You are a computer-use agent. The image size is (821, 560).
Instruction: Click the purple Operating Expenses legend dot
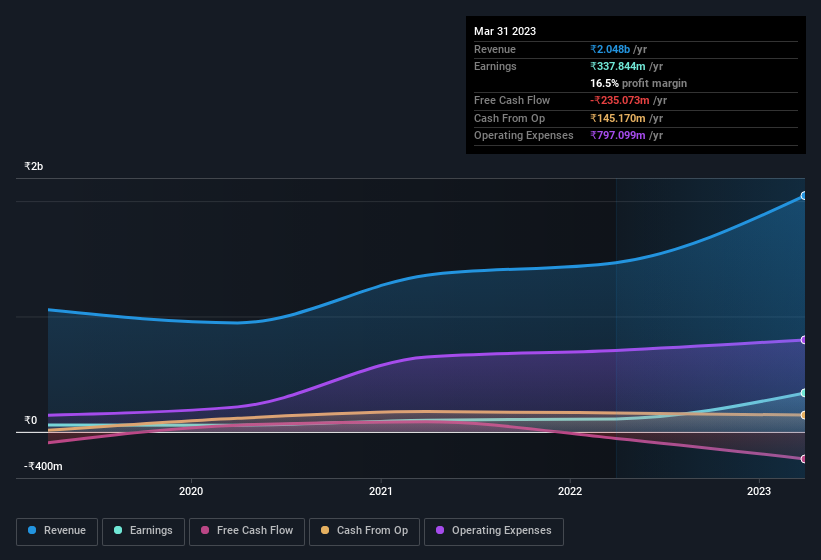tap(440, 530)
